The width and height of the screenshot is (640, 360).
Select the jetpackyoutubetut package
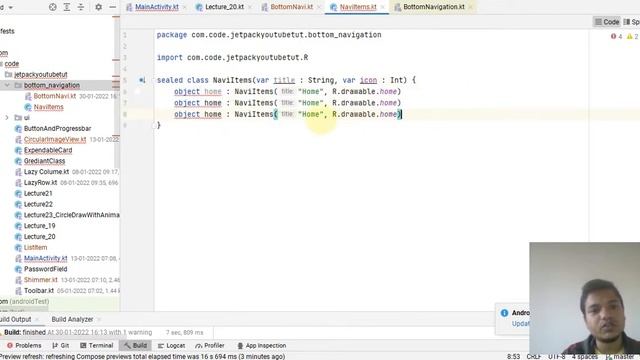coord(40,75)
